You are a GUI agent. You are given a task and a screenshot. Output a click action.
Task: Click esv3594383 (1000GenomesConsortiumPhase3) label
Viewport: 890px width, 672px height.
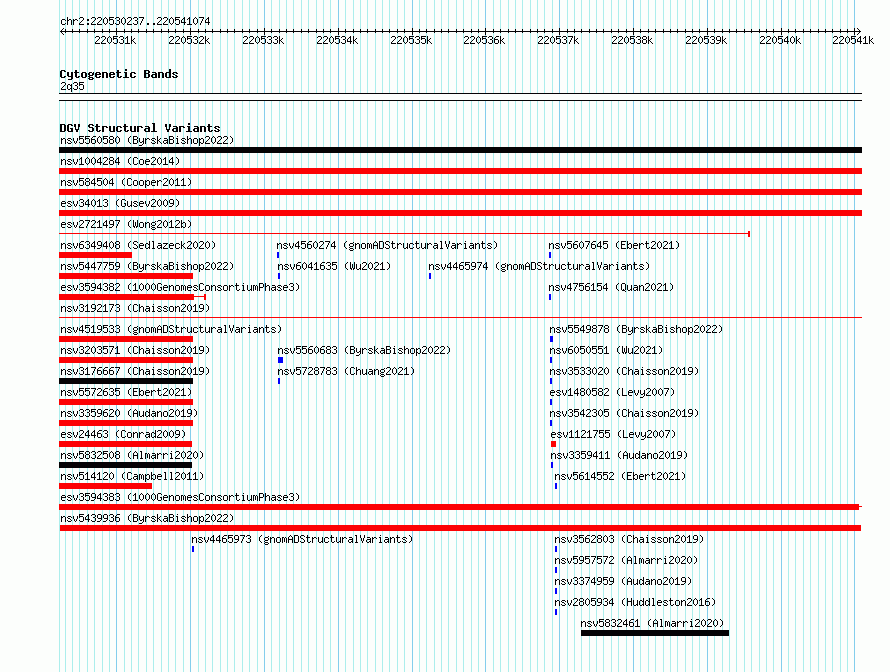[x=180, y=497]
